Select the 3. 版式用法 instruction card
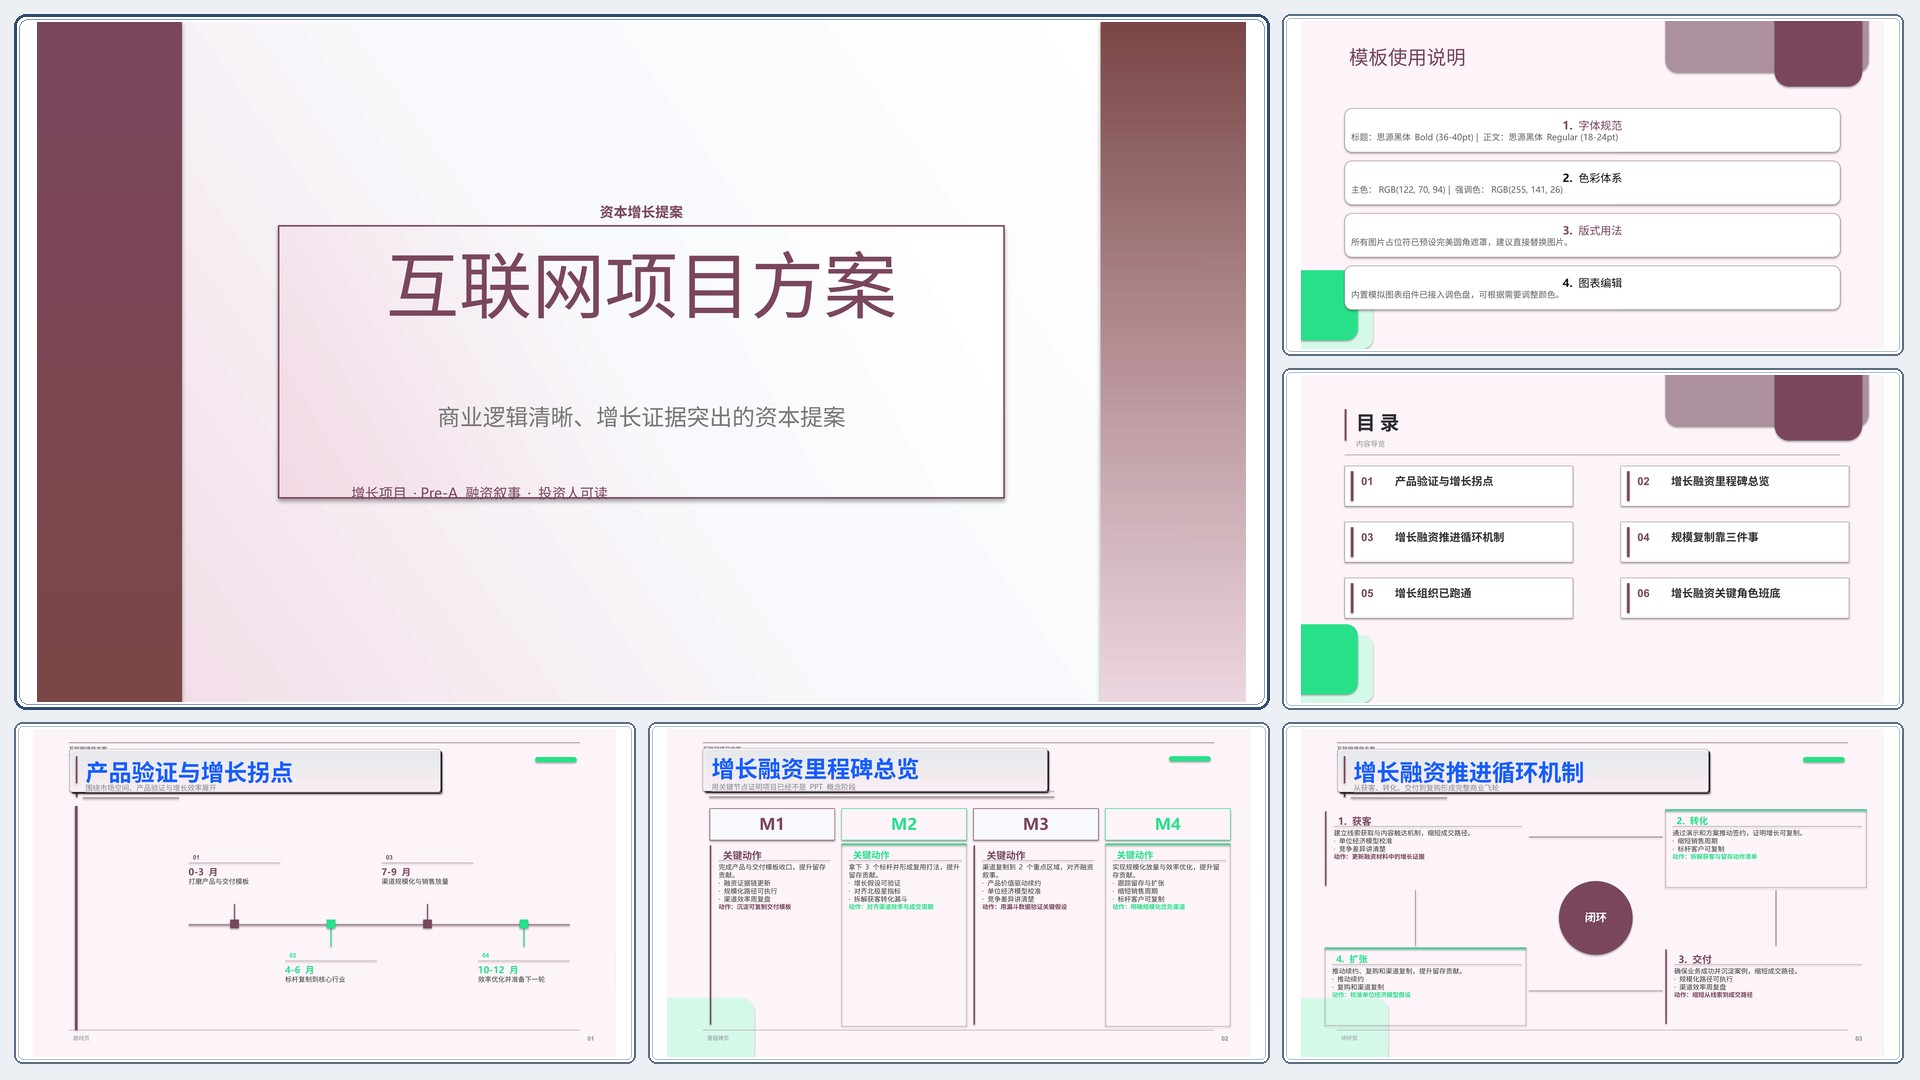Image resolution: width=1920 pixels, height=1080 pixels. click(1592, 236)
